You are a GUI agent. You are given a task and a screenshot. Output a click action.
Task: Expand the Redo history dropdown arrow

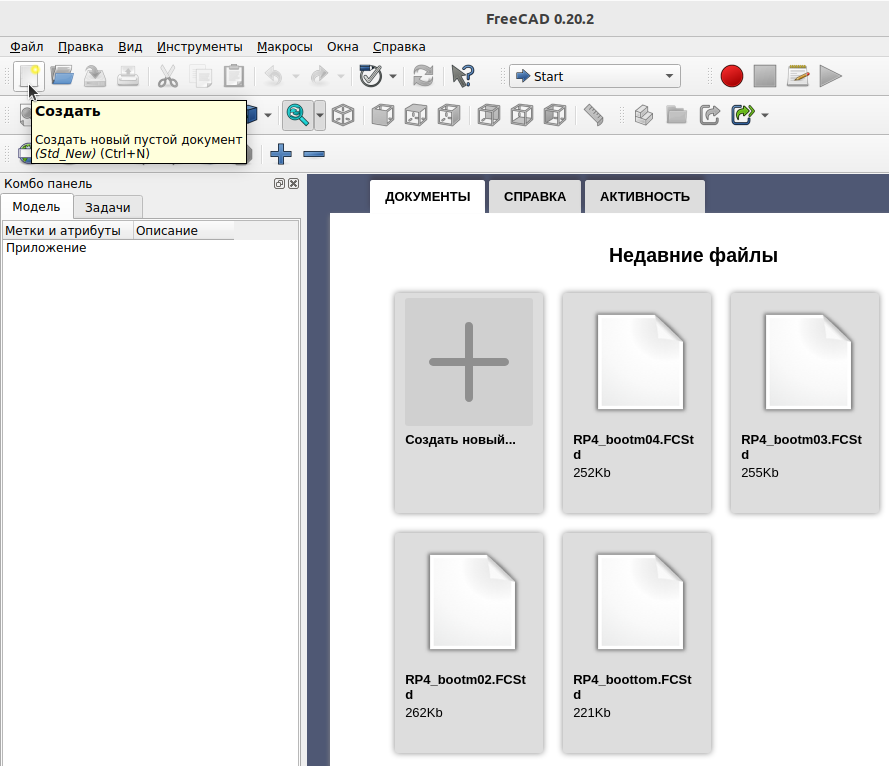(341, 76)
